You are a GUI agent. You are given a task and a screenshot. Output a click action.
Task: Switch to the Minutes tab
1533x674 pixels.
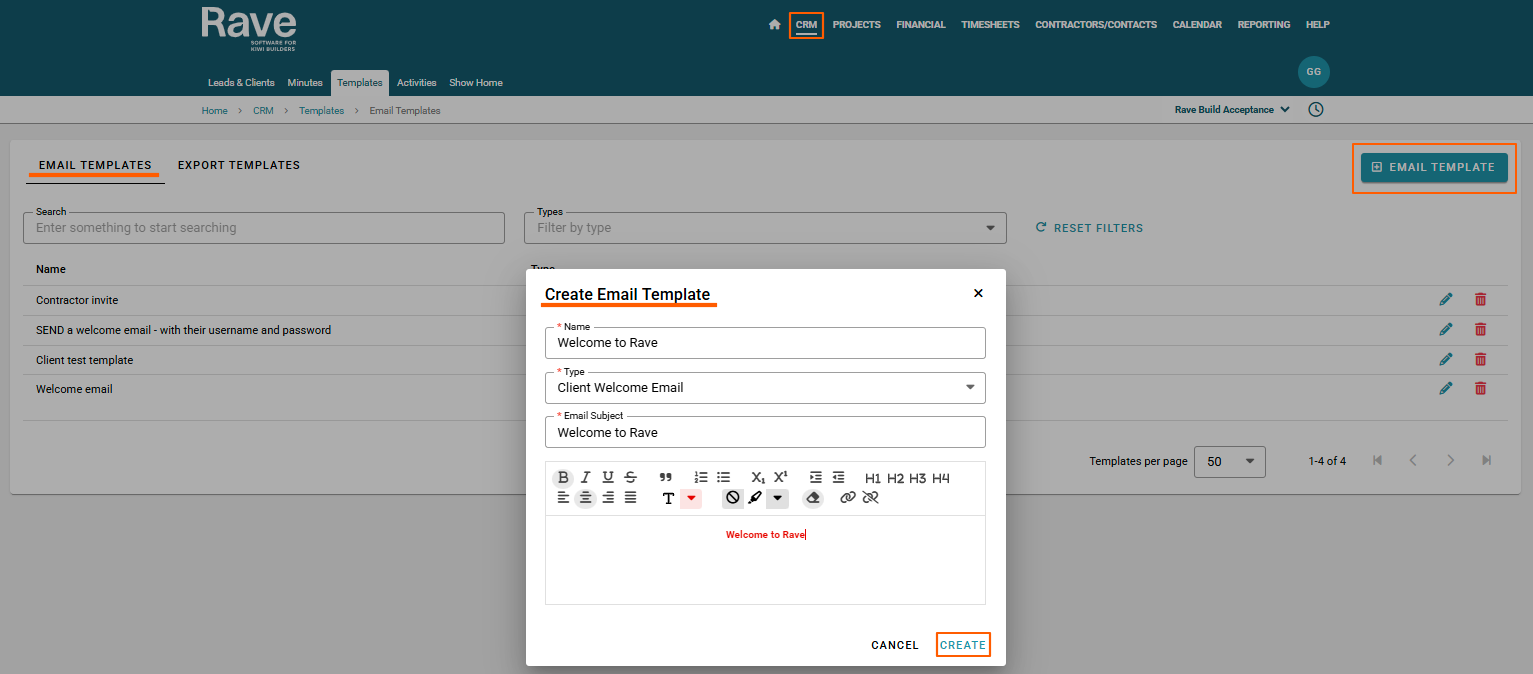click(x=305, y=83)
